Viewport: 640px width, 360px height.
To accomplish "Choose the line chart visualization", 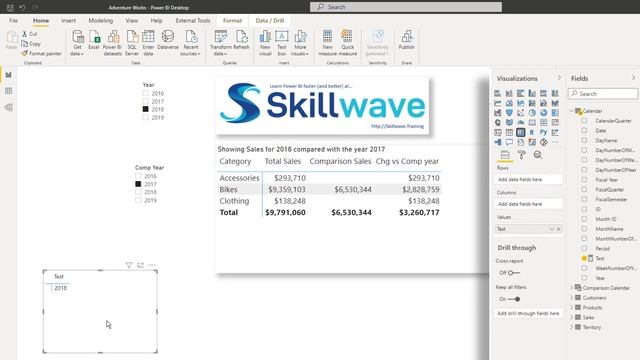I will (498, 103).
